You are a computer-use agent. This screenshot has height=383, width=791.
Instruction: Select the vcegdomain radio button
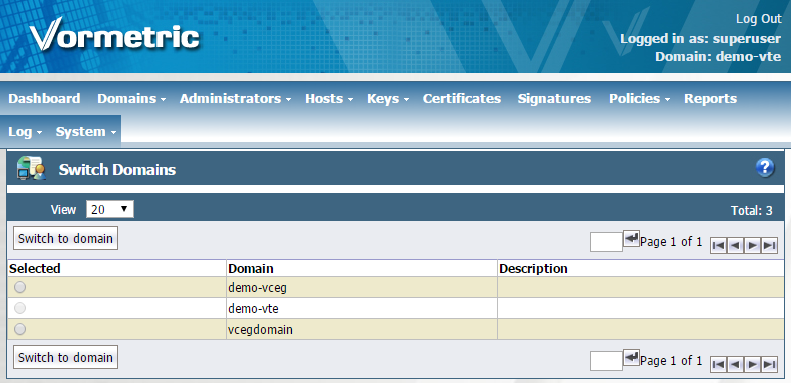pos(20,329)
